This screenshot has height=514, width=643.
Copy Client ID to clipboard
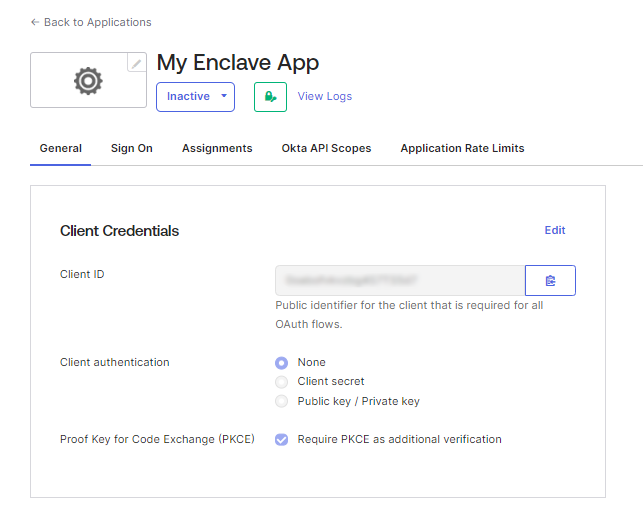[x=550, y=281]
